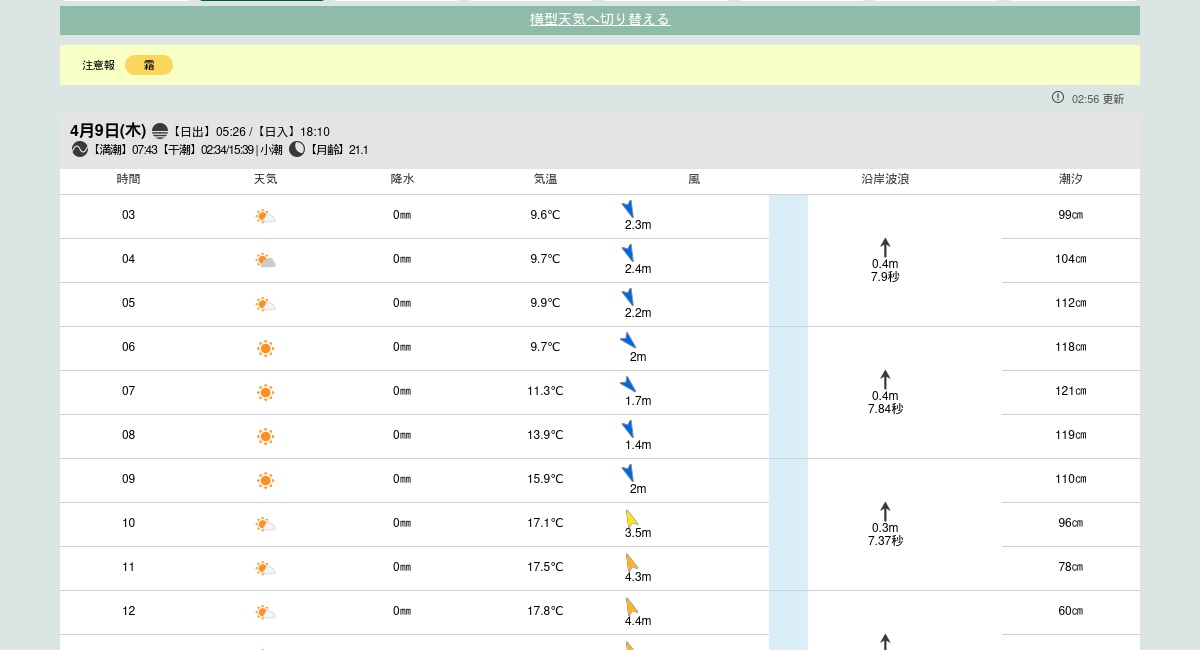The height and width of the screenshot is (650, 1200).
Task: Click the 0mm precipitation for hour 03
Action: (402, 215)
